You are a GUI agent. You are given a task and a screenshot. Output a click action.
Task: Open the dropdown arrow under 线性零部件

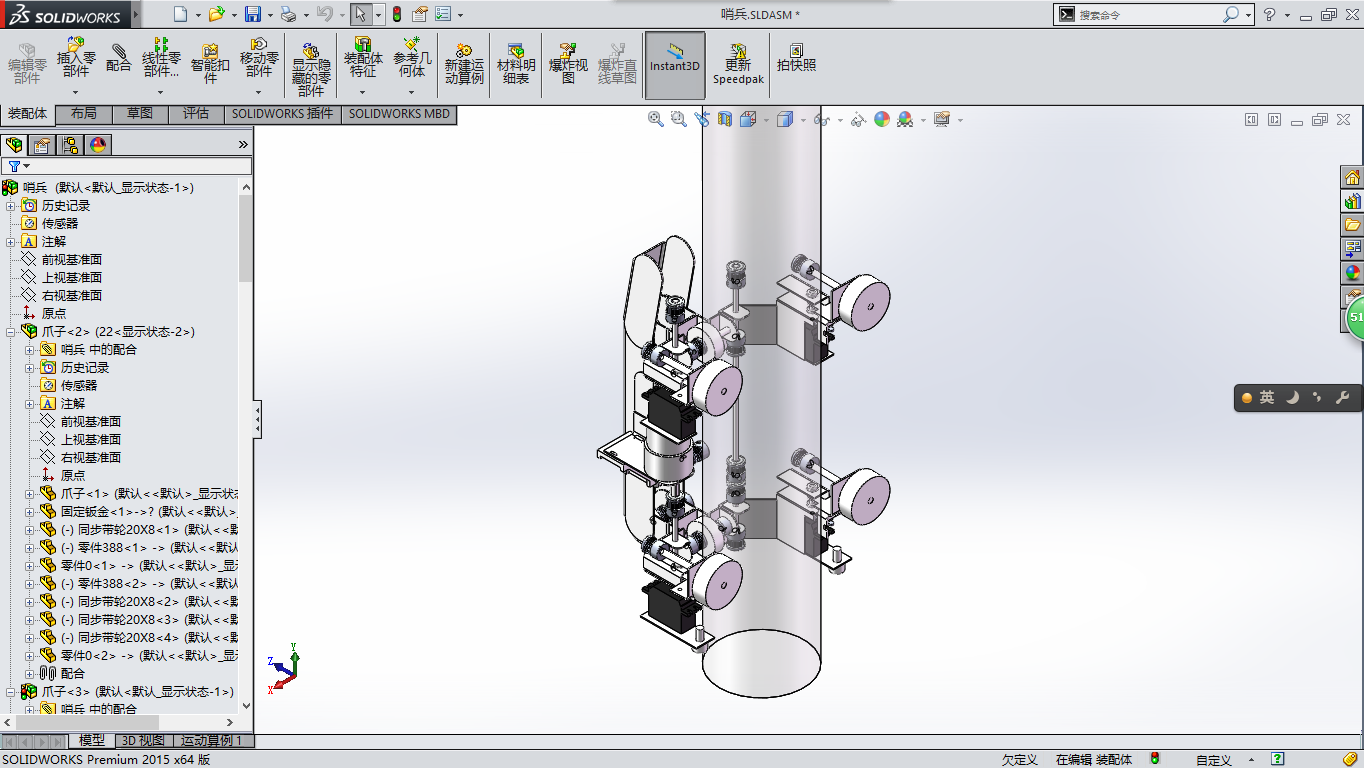[161, 92]
